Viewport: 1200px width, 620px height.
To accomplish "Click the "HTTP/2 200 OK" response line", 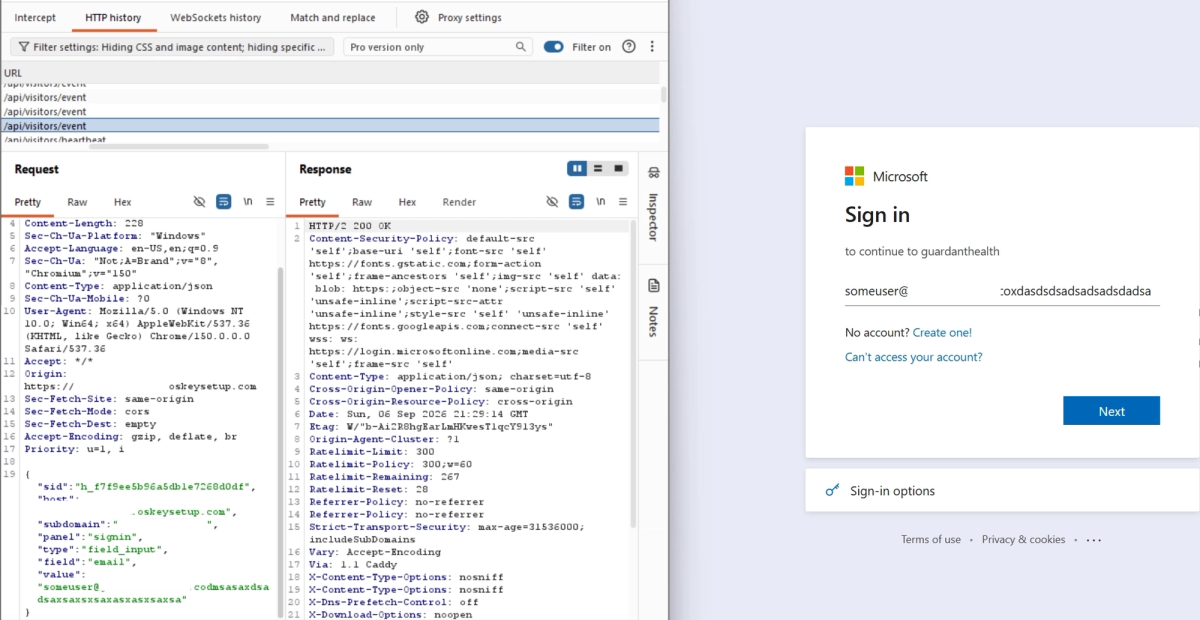I will 351,227.
